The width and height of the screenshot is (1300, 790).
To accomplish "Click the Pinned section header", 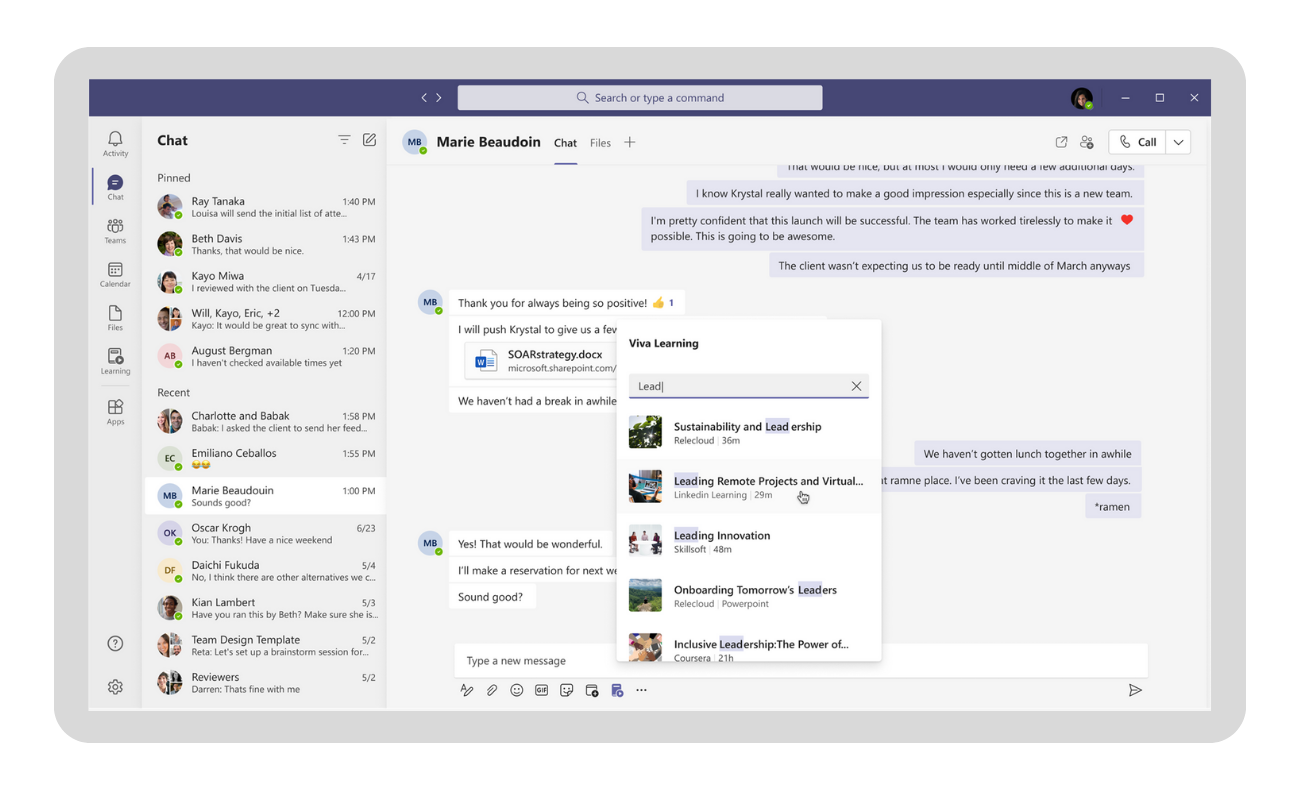I will 173,177.
